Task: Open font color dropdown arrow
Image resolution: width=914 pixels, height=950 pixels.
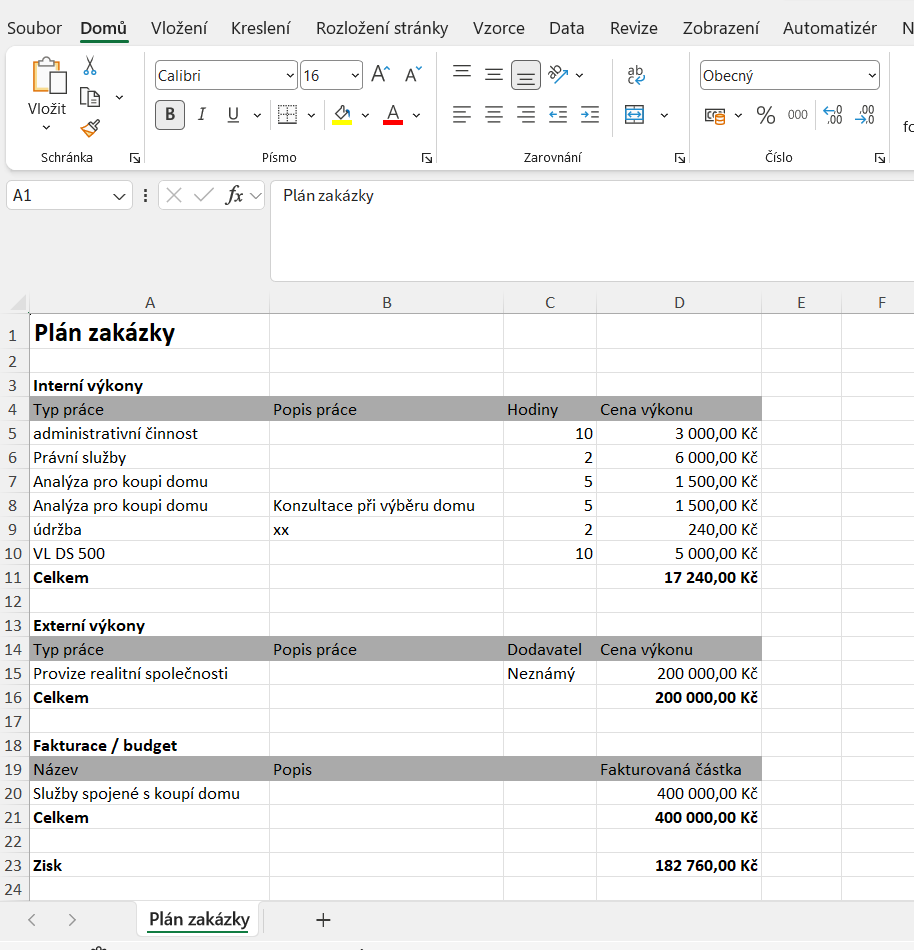Action: pyautogui.click(x=417, y=115)
